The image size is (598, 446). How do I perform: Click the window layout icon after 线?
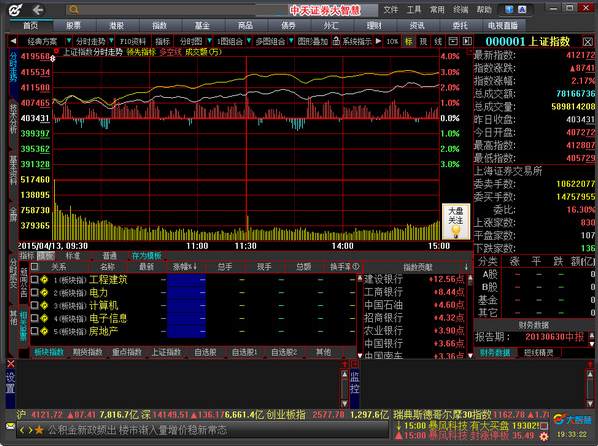tap(453, 41)
